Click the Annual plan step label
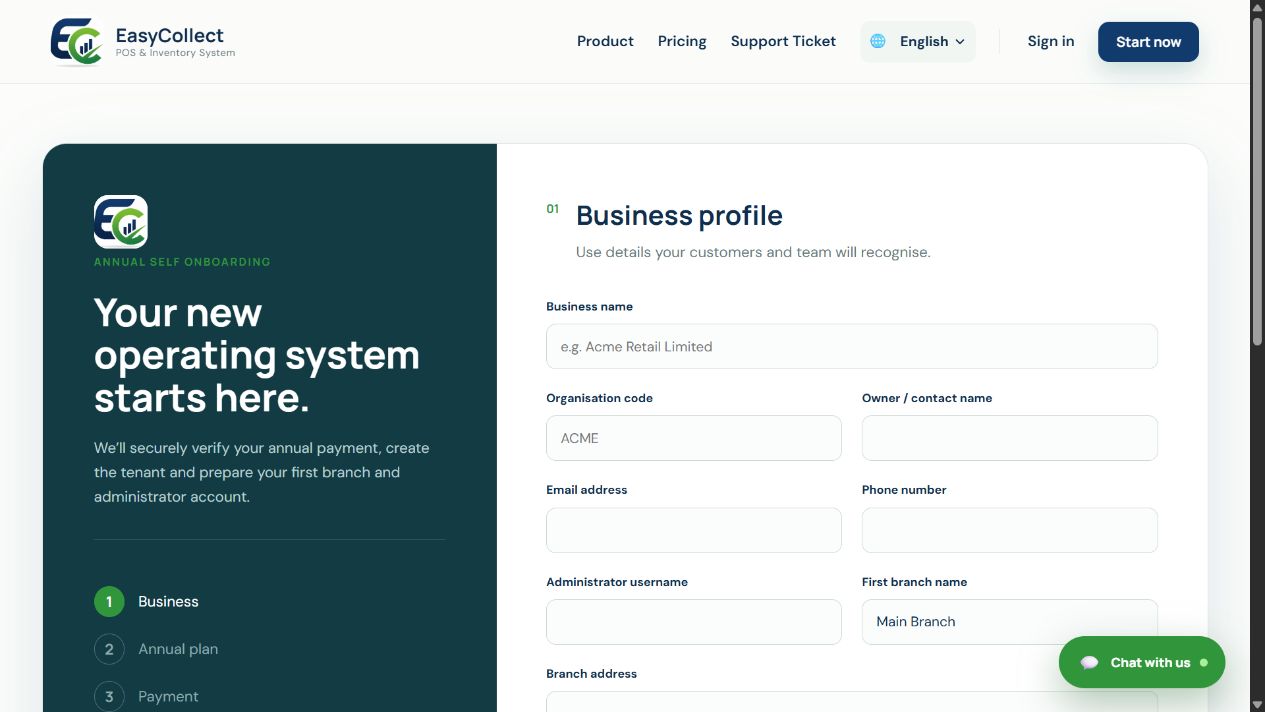Viewport: 1265px width, 712px height. point(178,649)
